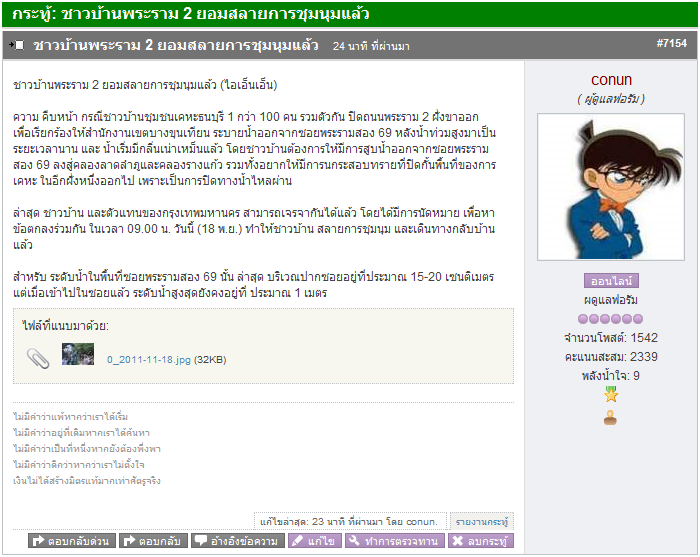Open conun's Detective Conan avatar image
Image resolution: width=700 pixels, height=557 pixels.
611,187
